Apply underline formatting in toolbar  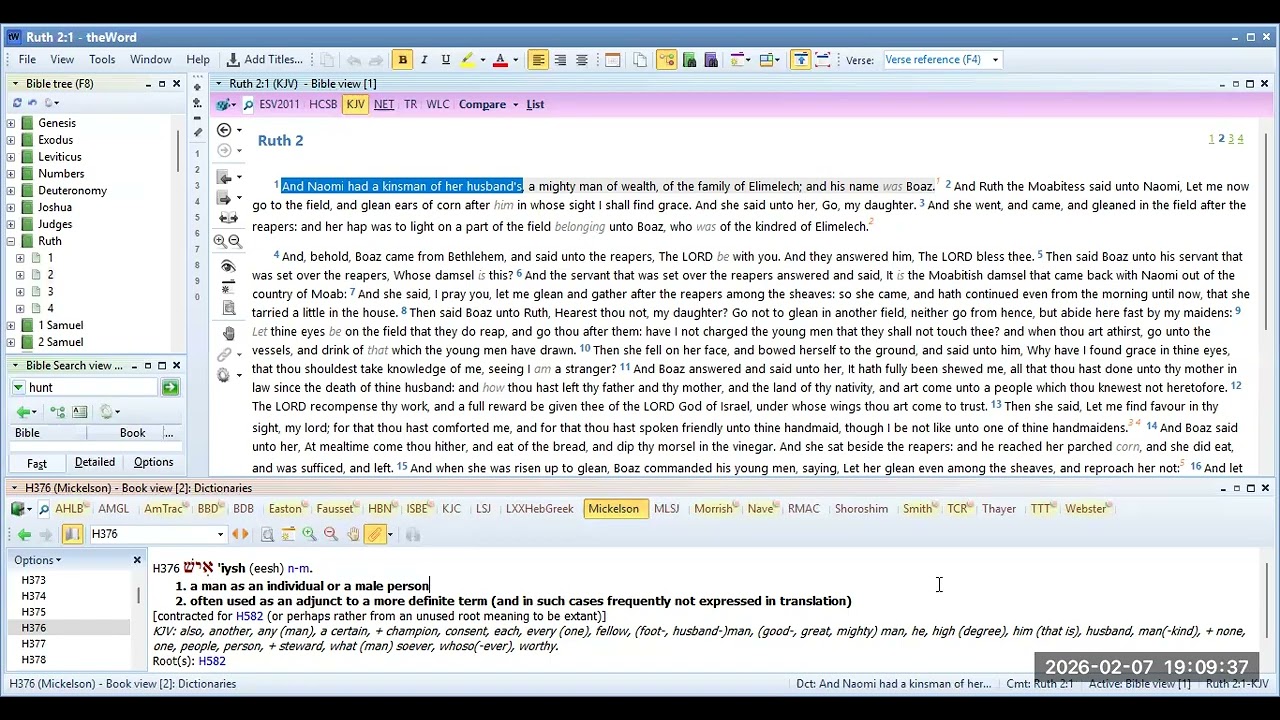click(446, 60)
